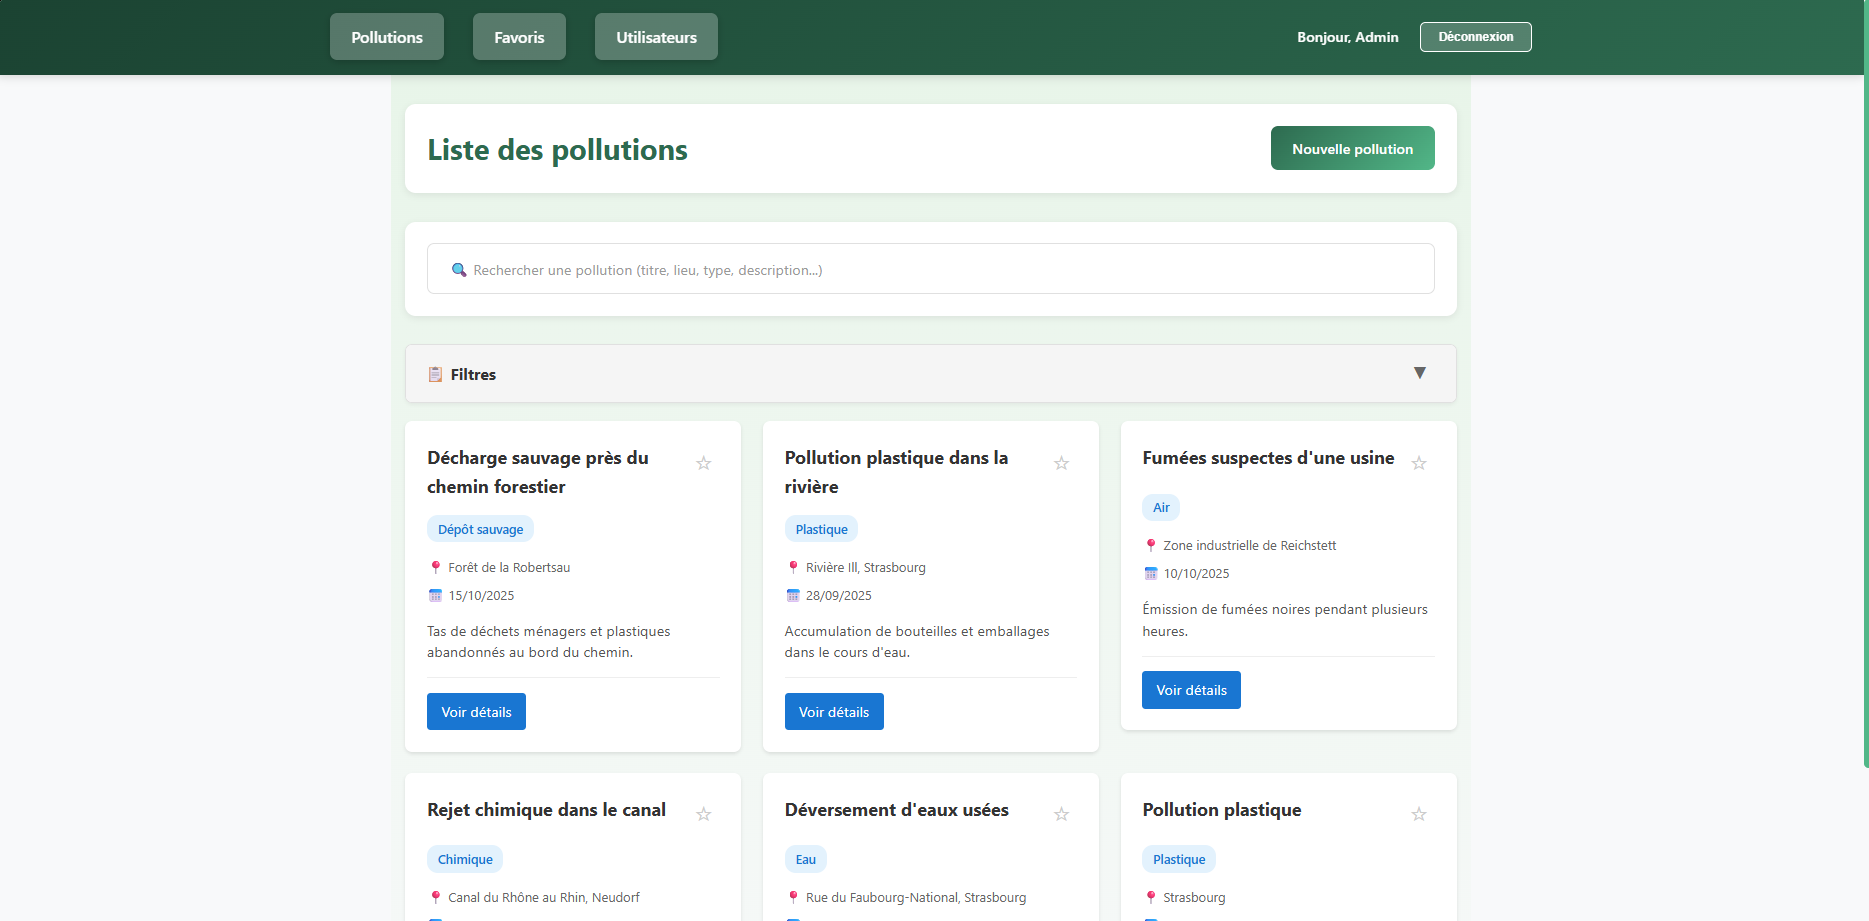View details of Fumées suspectes d'une usine
This screenshot has width=1869, height=921.
(x=1191, y=690)
